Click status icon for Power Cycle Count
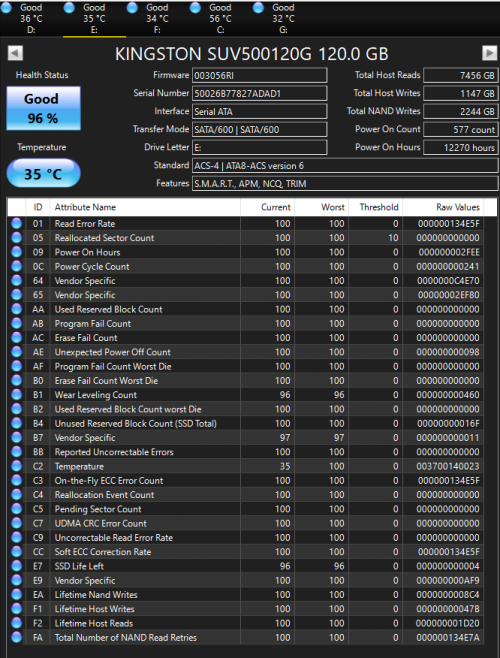 coord(16,266)
